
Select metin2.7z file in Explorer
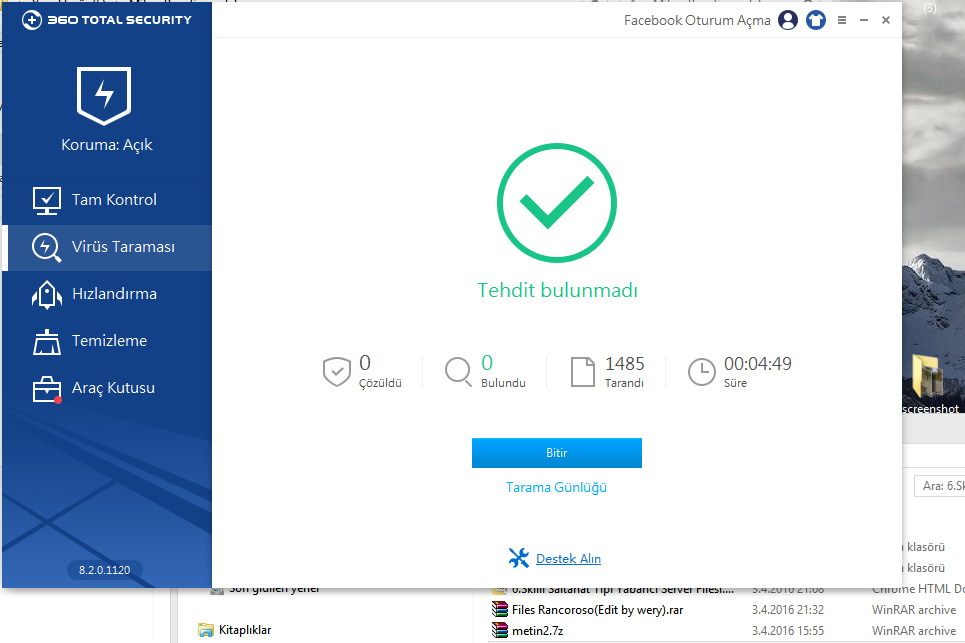pos(537,631)
